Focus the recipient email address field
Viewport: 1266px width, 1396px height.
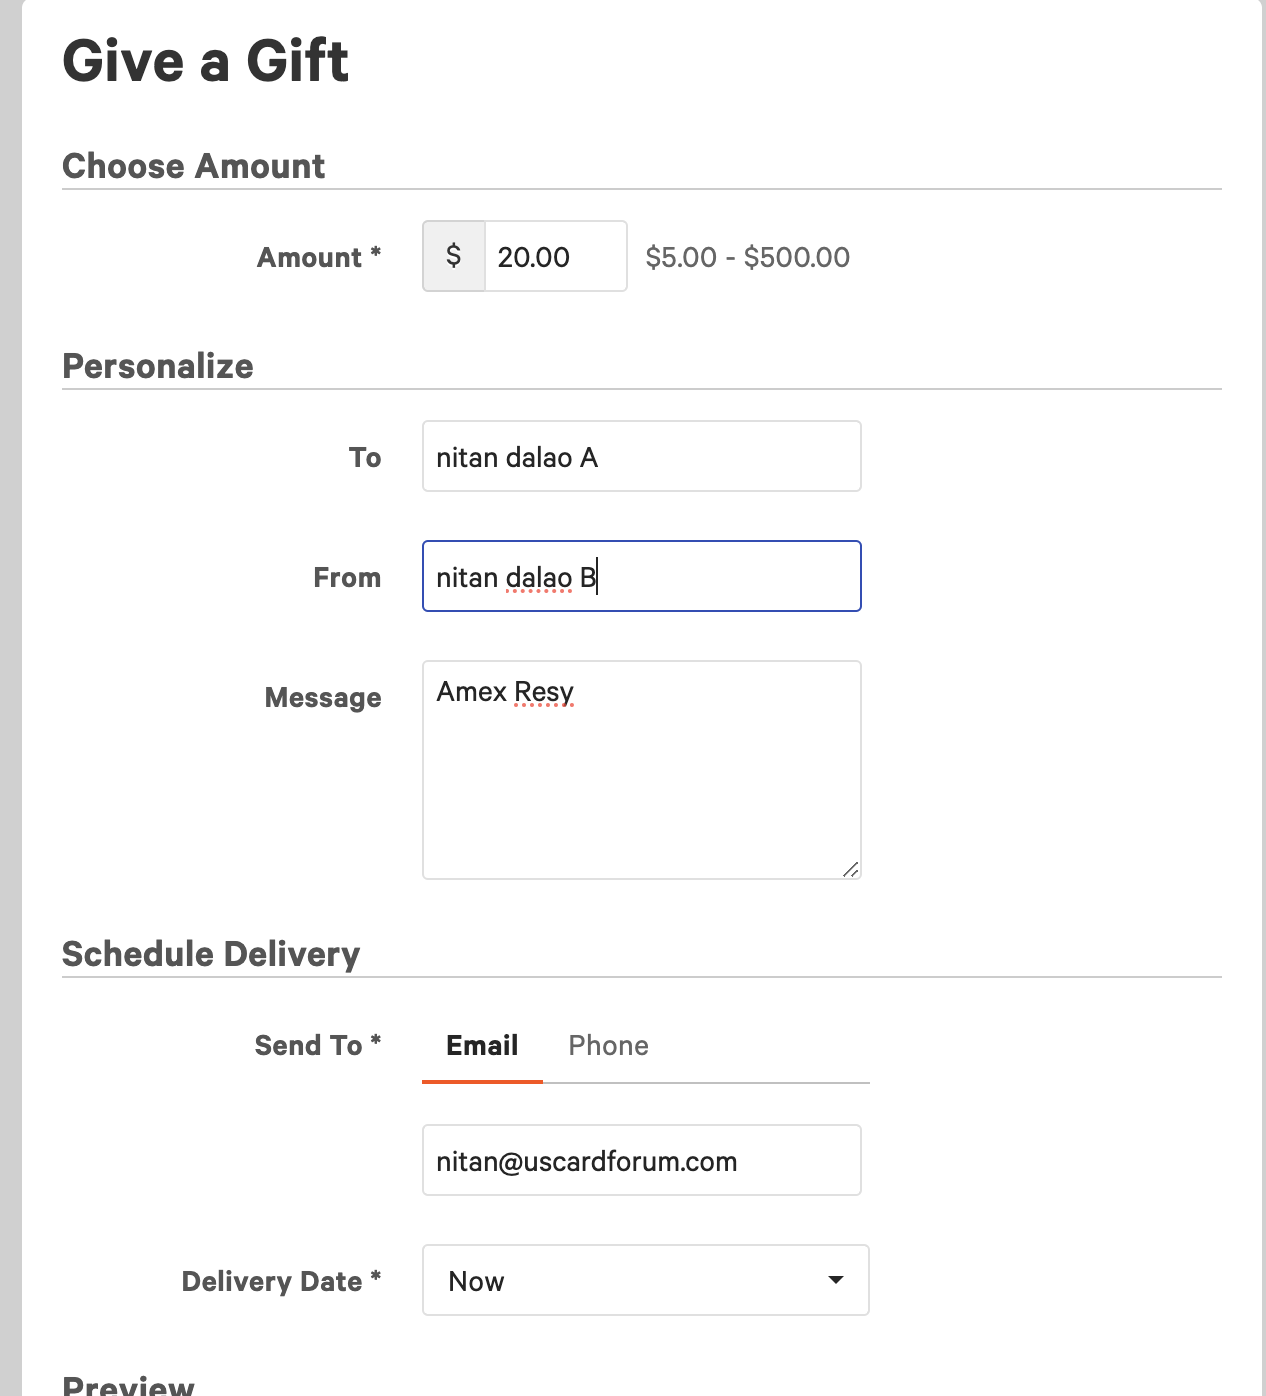(641, 1161)
